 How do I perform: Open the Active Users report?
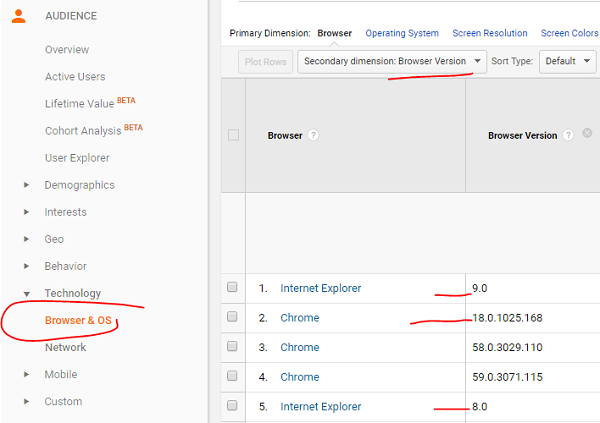coord(75,77)
